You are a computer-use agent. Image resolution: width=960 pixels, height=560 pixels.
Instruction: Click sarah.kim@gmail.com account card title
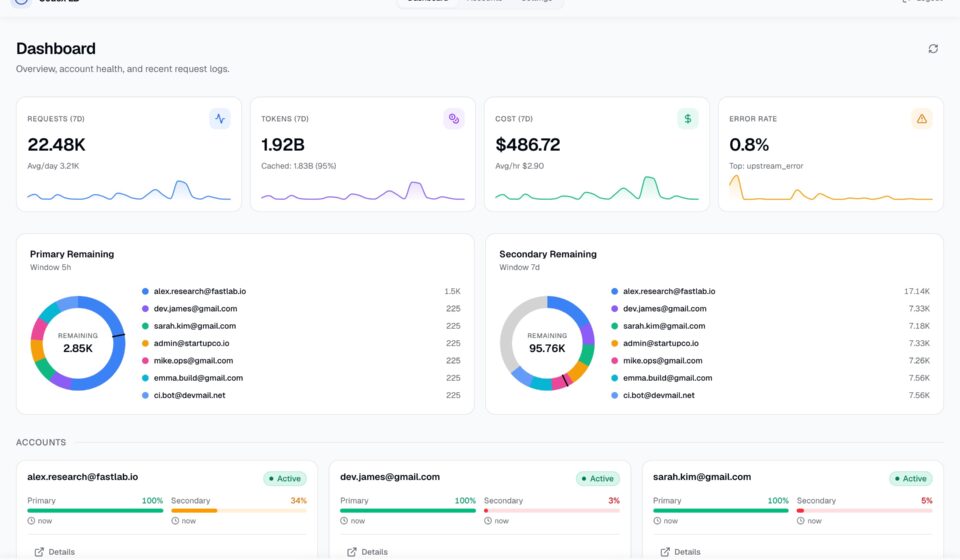(702, 477)
